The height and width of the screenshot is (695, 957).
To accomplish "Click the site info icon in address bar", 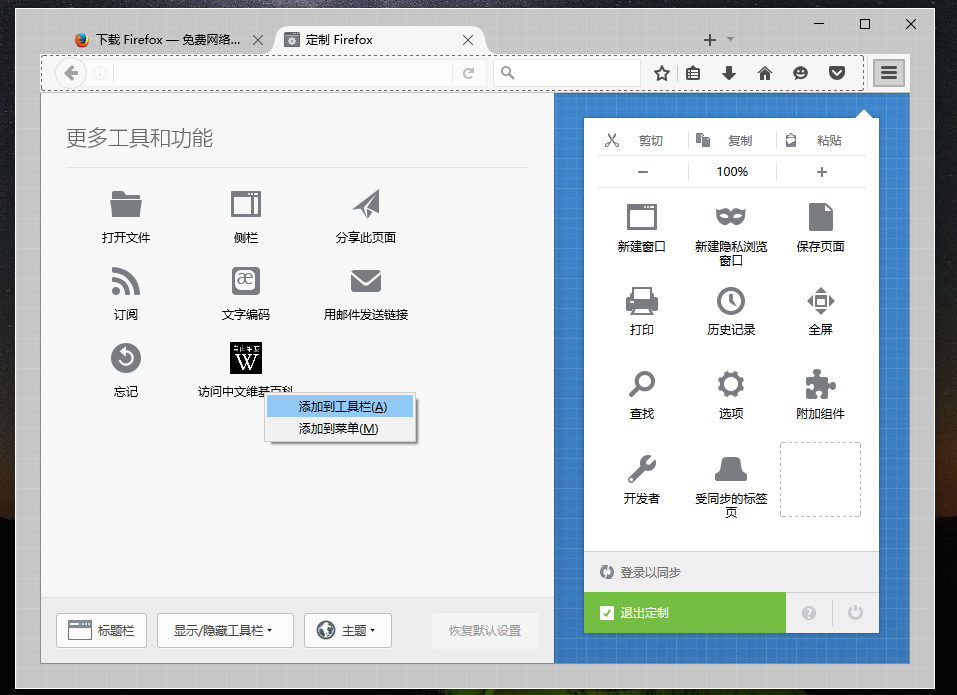I will pos(100,74).
